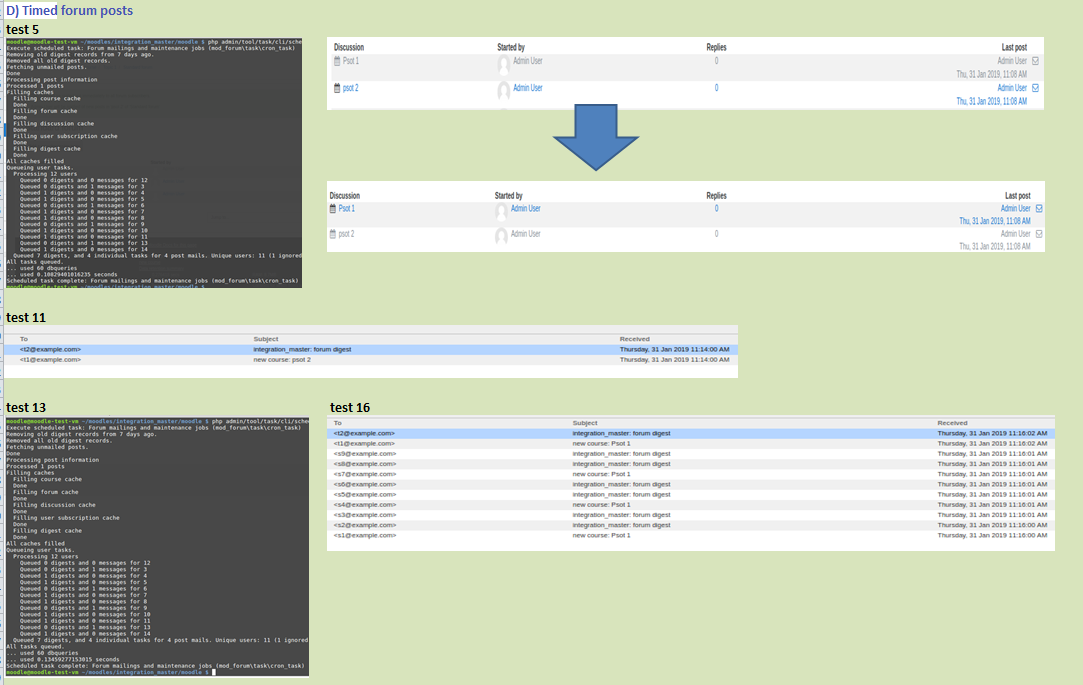
Task: Select the email sent to s8@example.com
Action: [x=691, y=464]
